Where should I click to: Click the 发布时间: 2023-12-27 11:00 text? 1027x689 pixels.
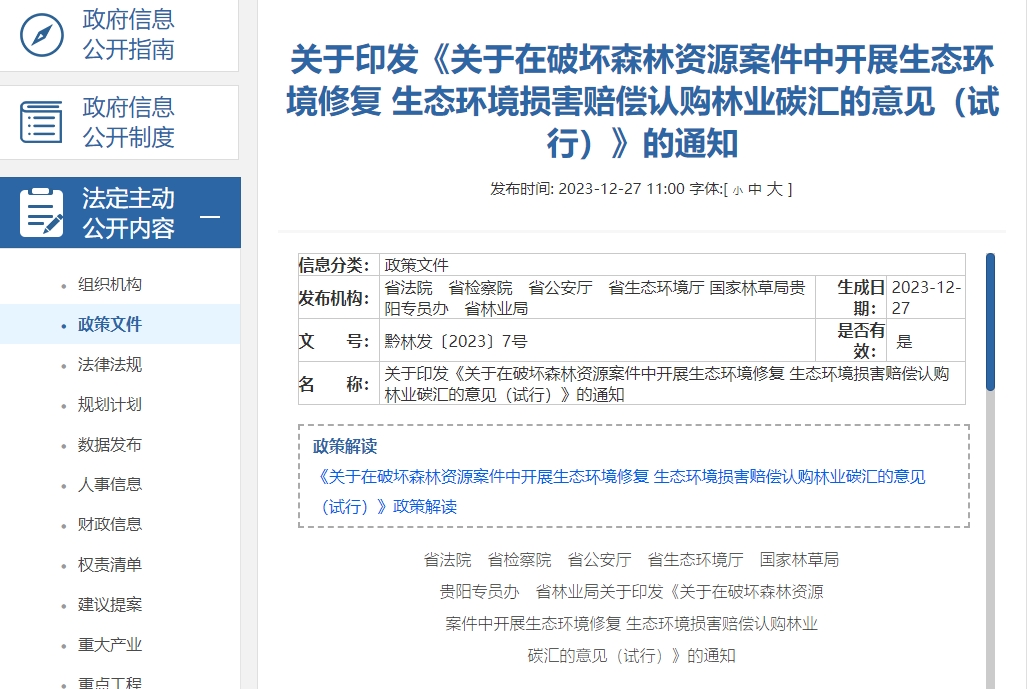(588, 189)
